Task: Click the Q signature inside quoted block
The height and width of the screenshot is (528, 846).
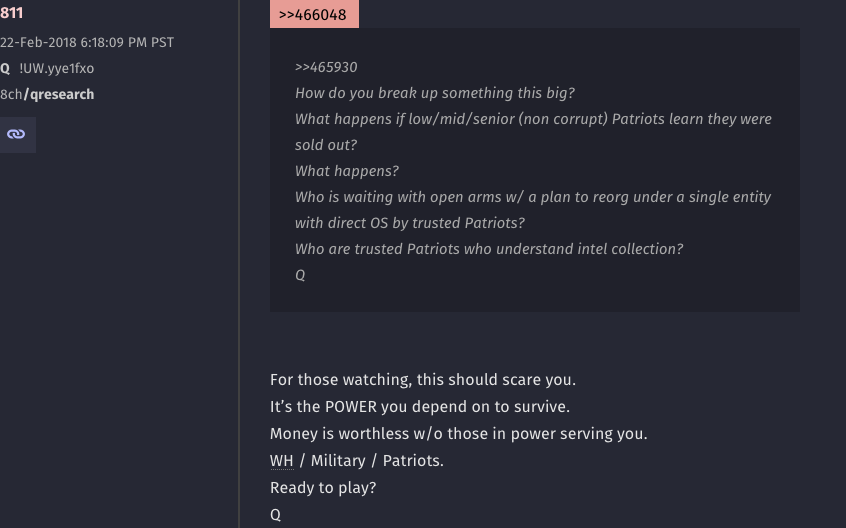Action: pyautogui.click(x=300, y=276)
